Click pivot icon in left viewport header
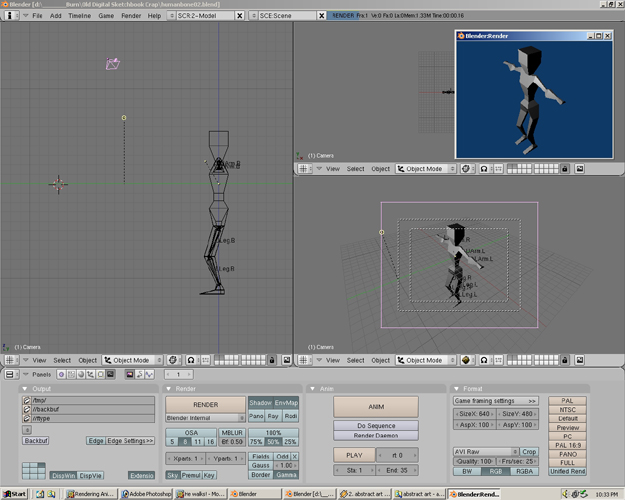625x500 pixels. pyautogui.click(x=191, y=360)
